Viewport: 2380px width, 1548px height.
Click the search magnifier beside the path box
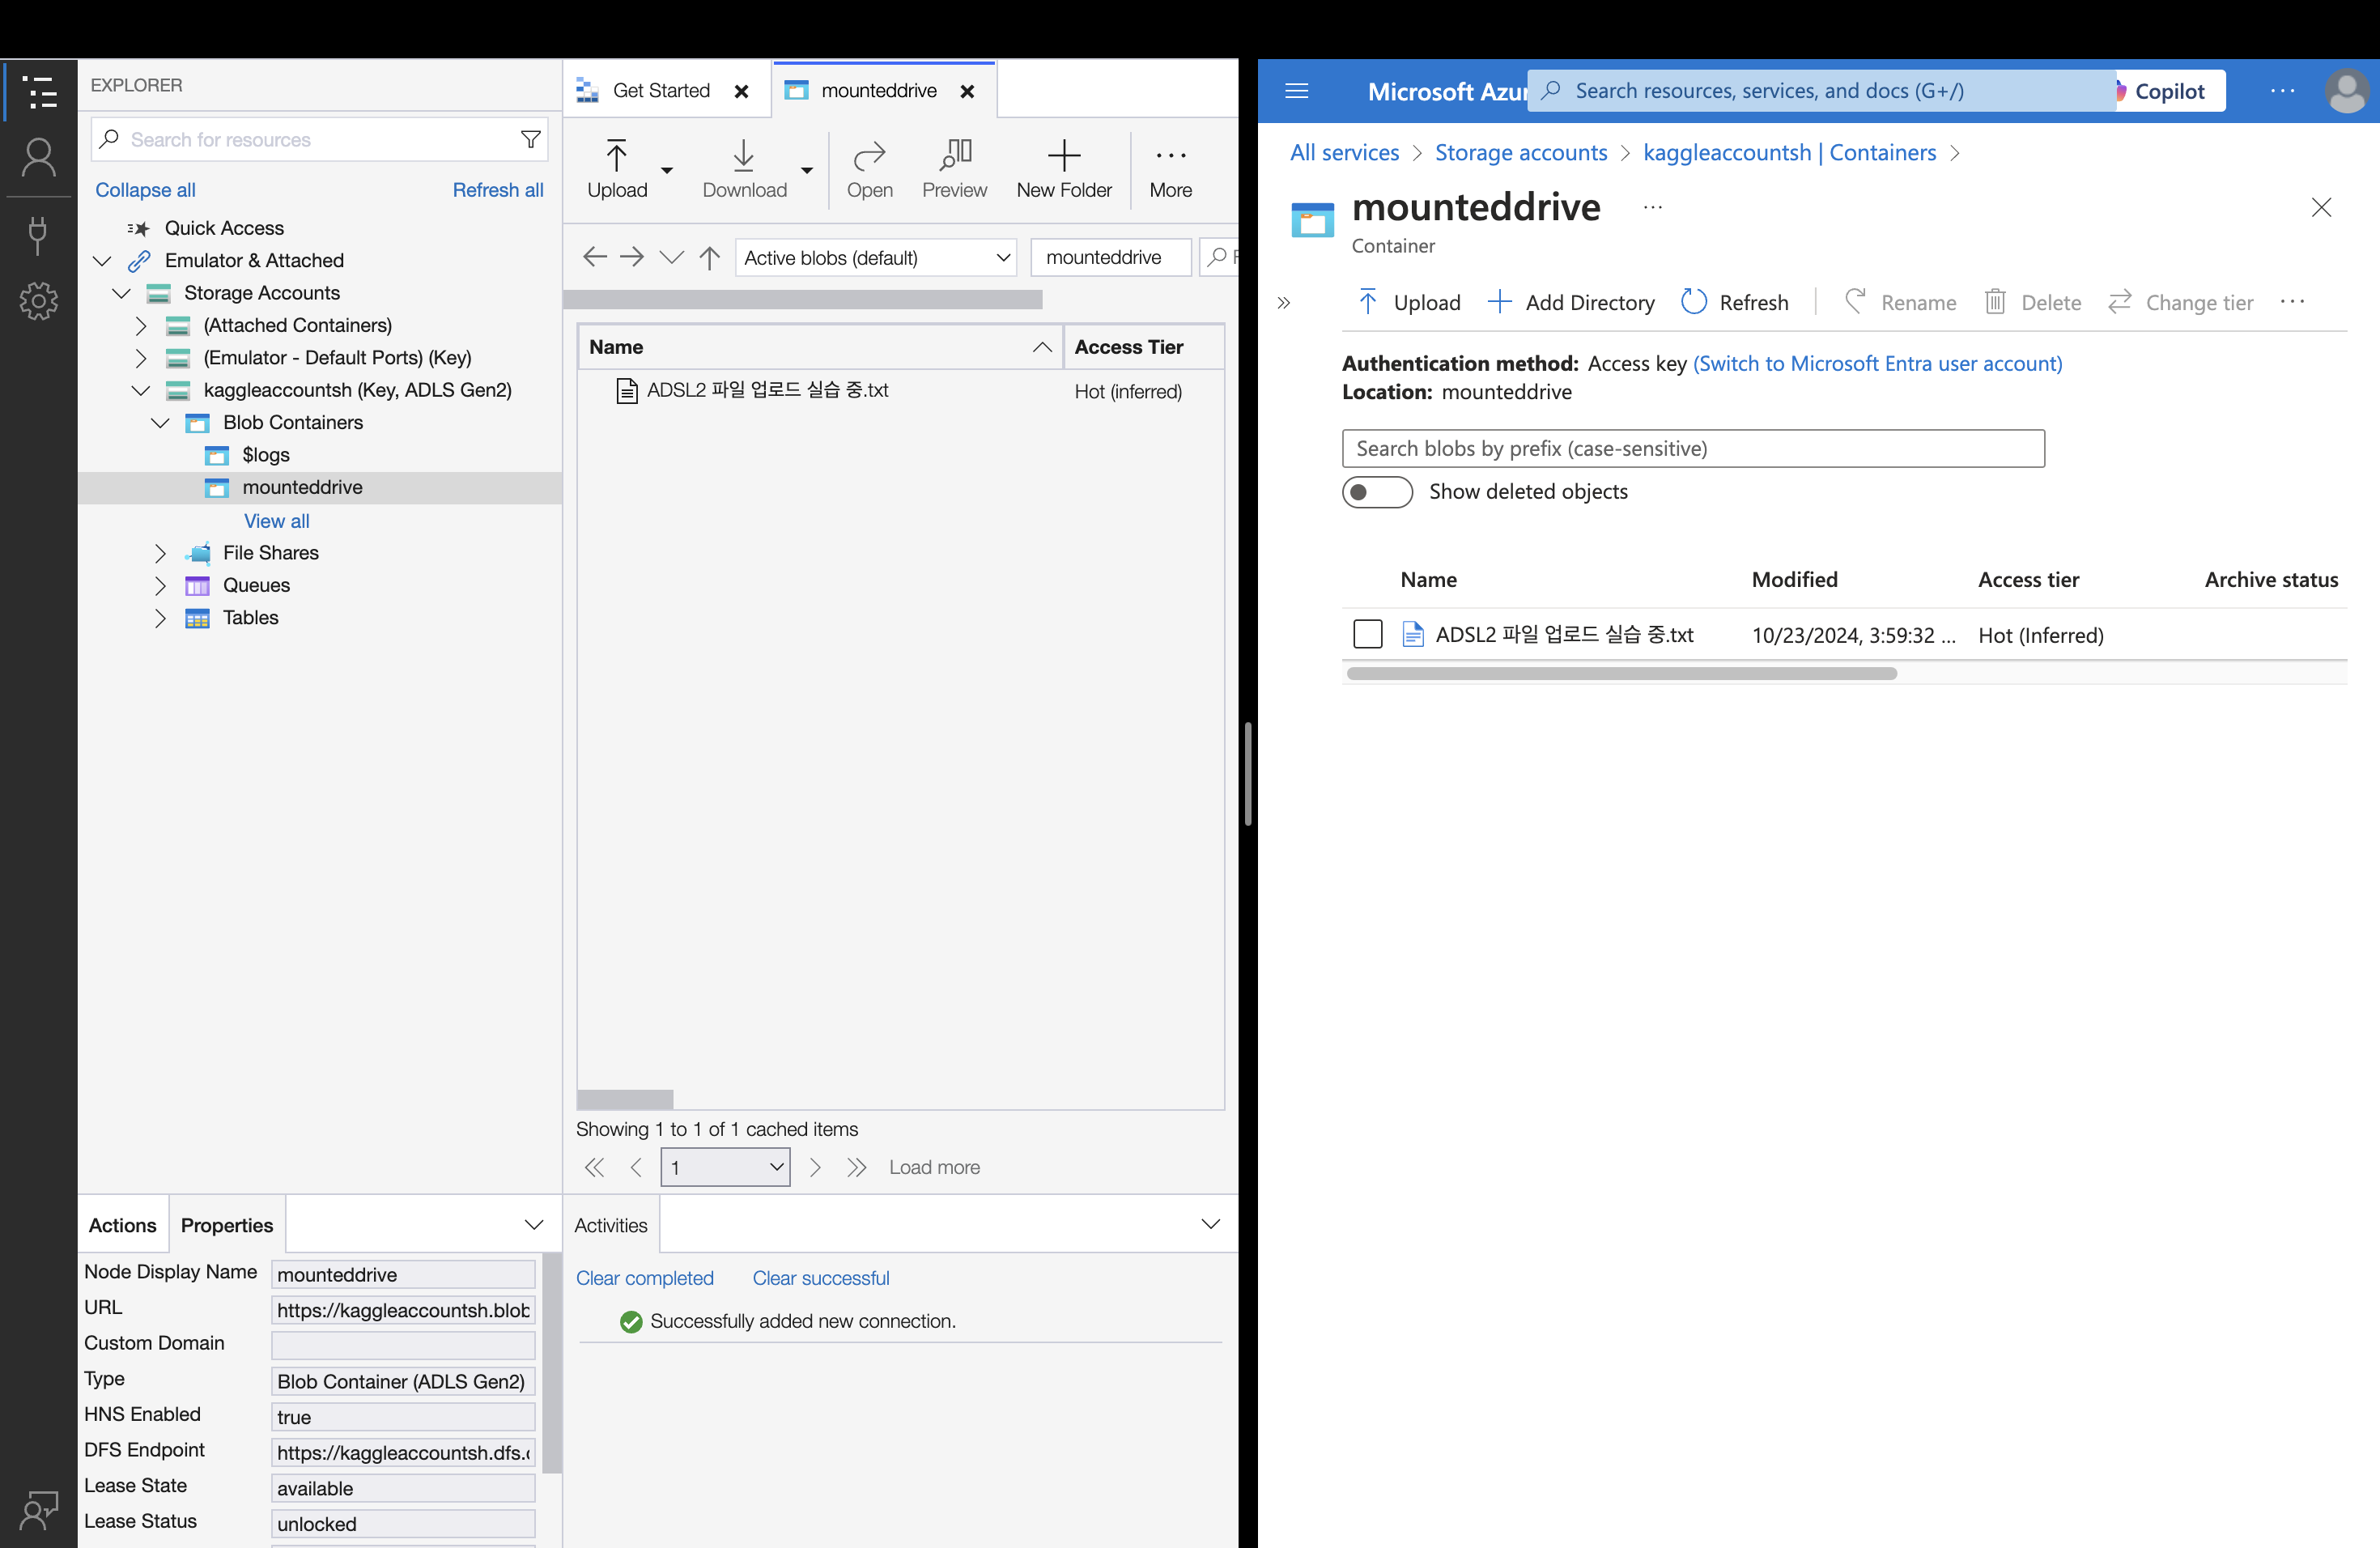[x=1217, y=257]
